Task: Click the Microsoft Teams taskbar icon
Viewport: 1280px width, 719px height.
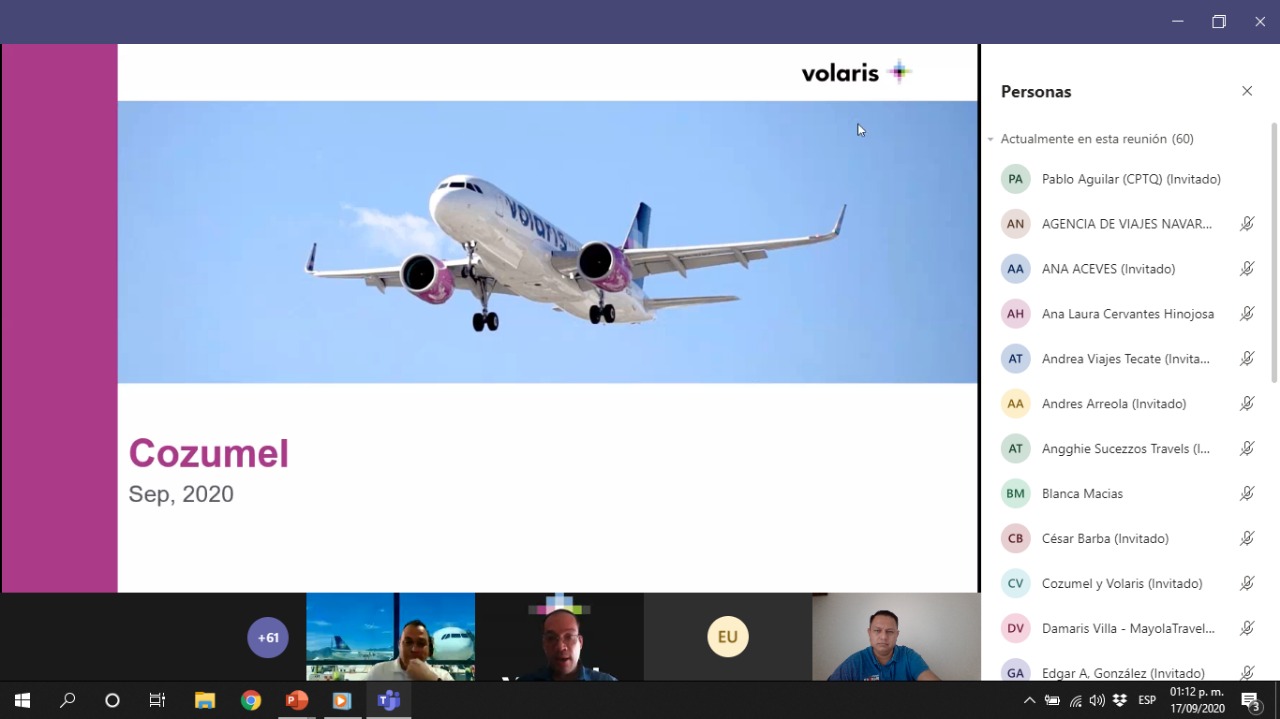Action: pyautogui.click(x=388, y=700)
